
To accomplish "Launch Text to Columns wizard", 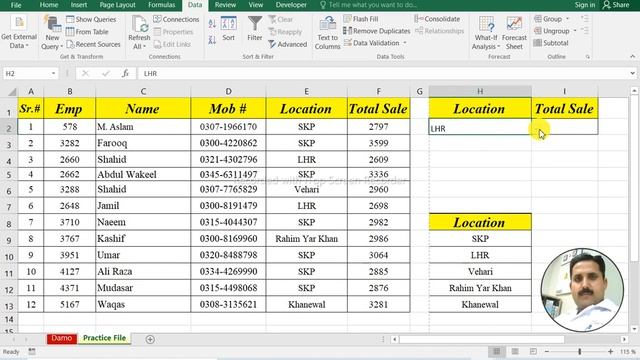I will [327, 33].
